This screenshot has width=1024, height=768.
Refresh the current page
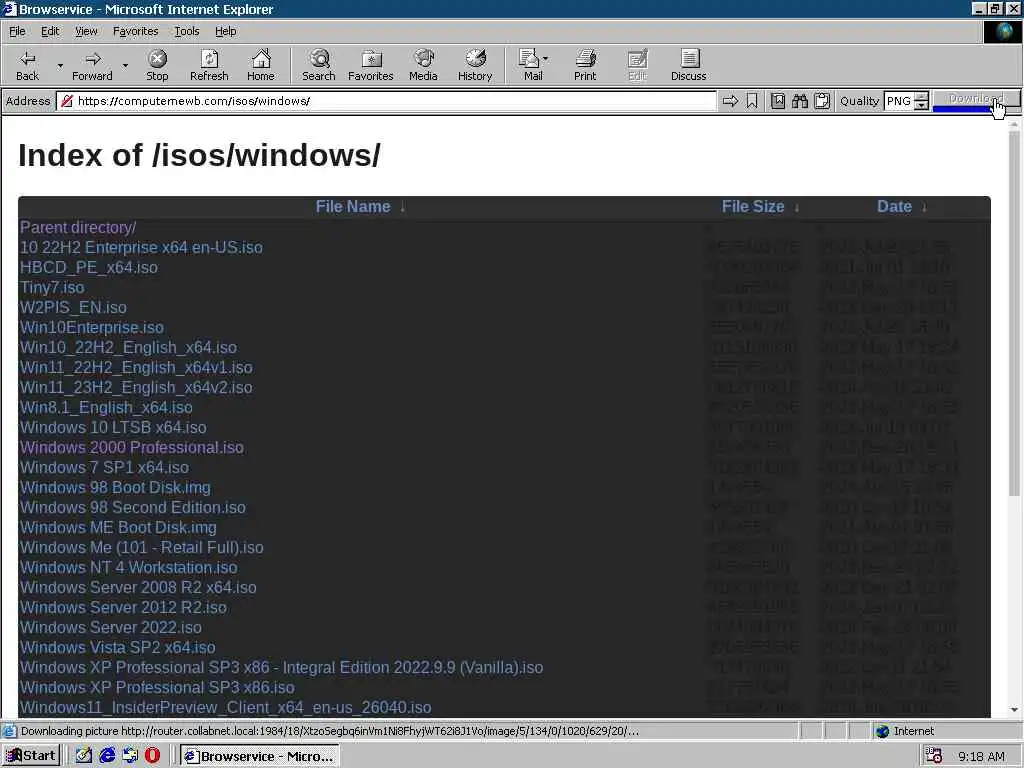(x=209, y=65)
